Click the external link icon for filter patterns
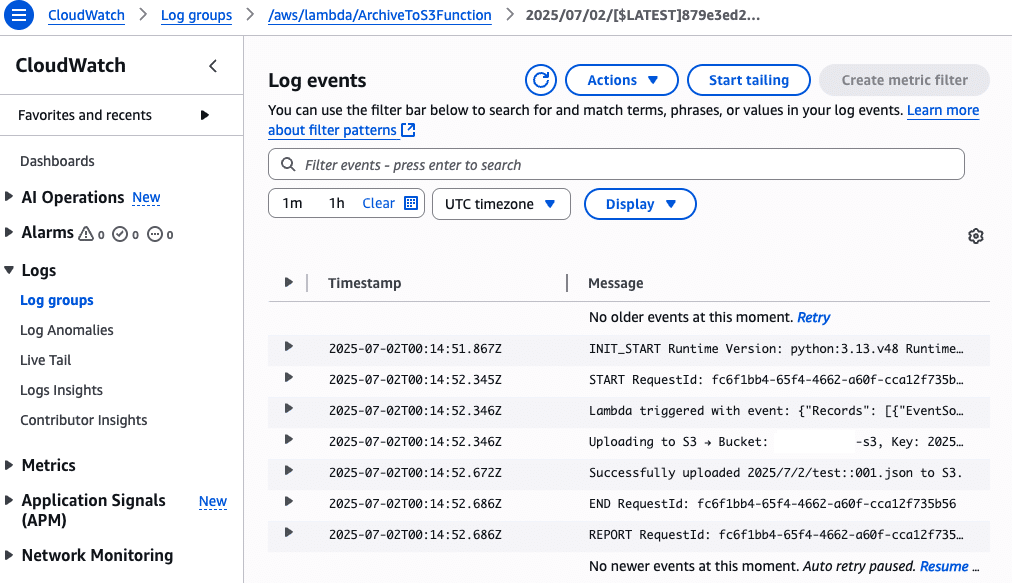The width and height of the screenshot is (1012, 583). point(408,130)
